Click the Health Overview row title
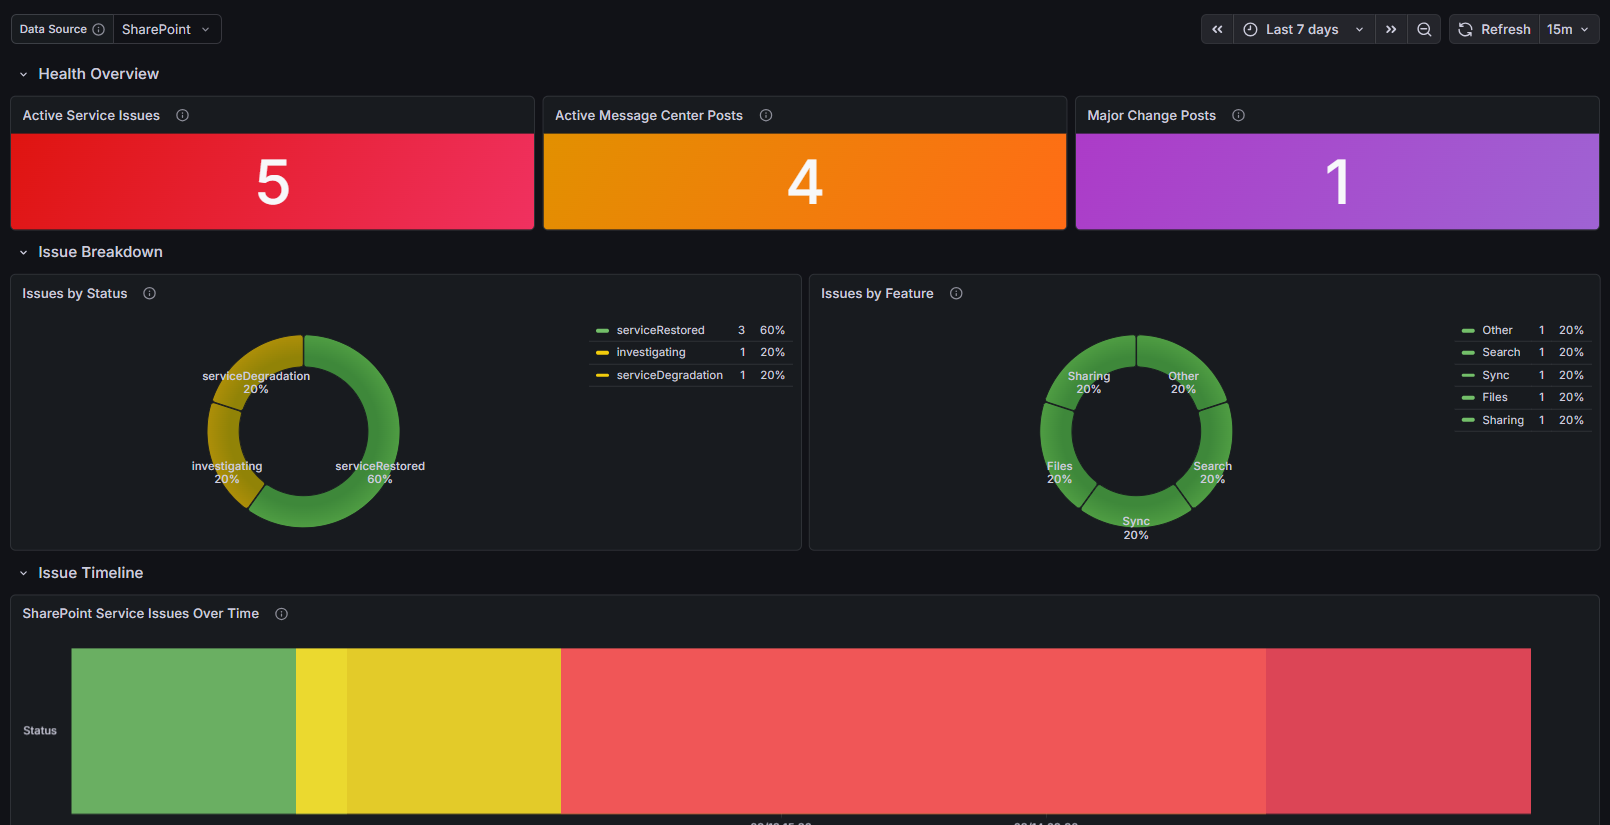Image resolution: width=1610 pixels, height=825 pixels. [x=98, y=74]
